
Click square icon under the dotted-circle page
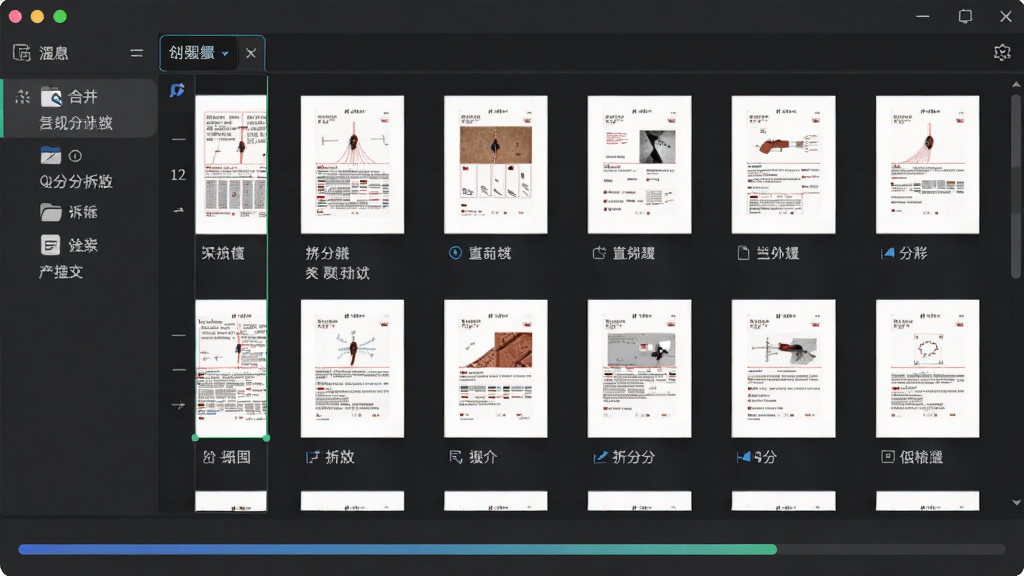[888, 456]
